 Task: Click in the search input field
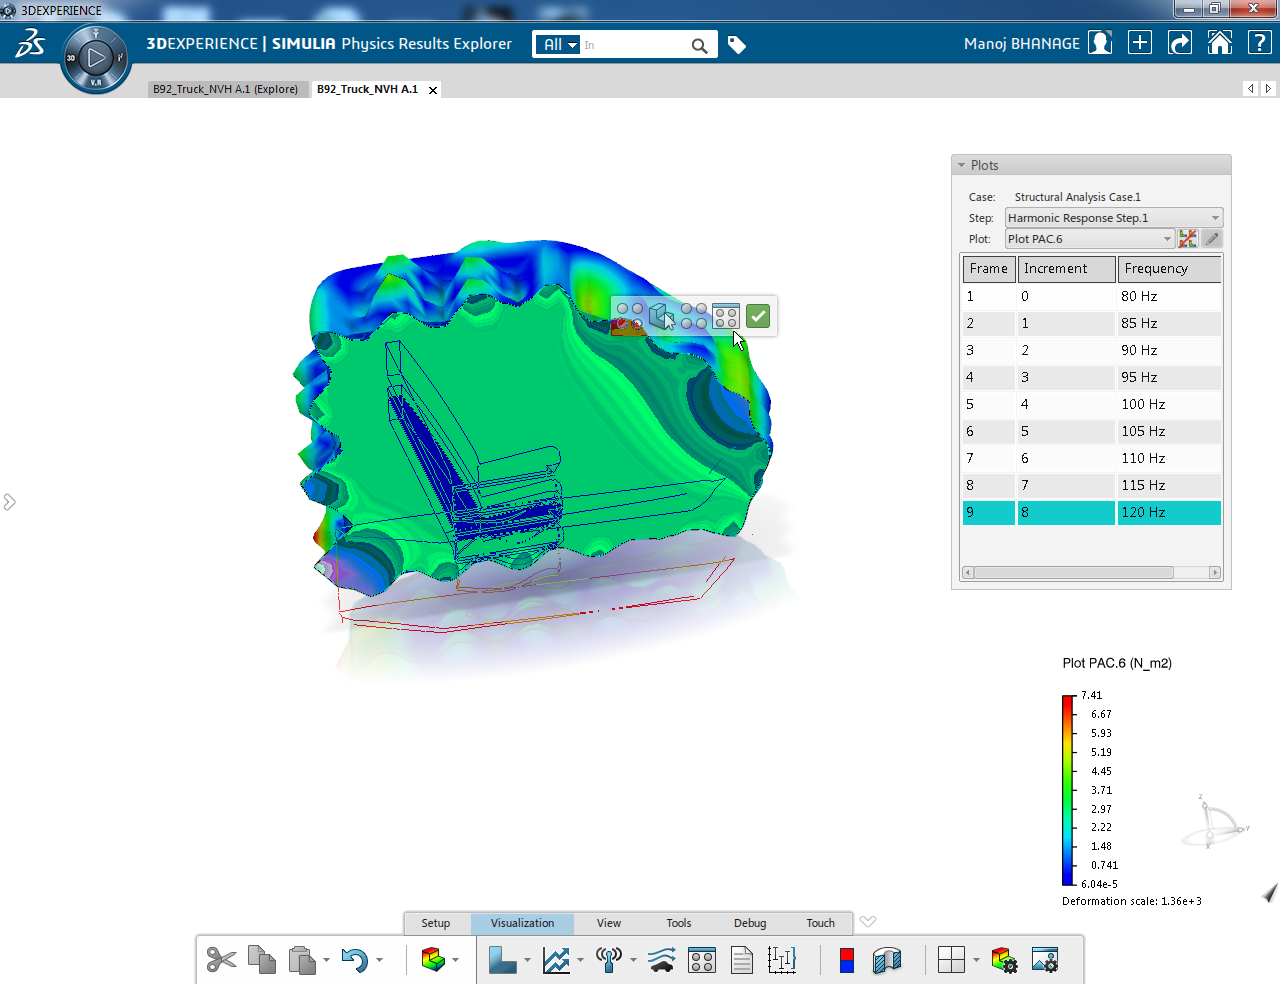point(635,45)
